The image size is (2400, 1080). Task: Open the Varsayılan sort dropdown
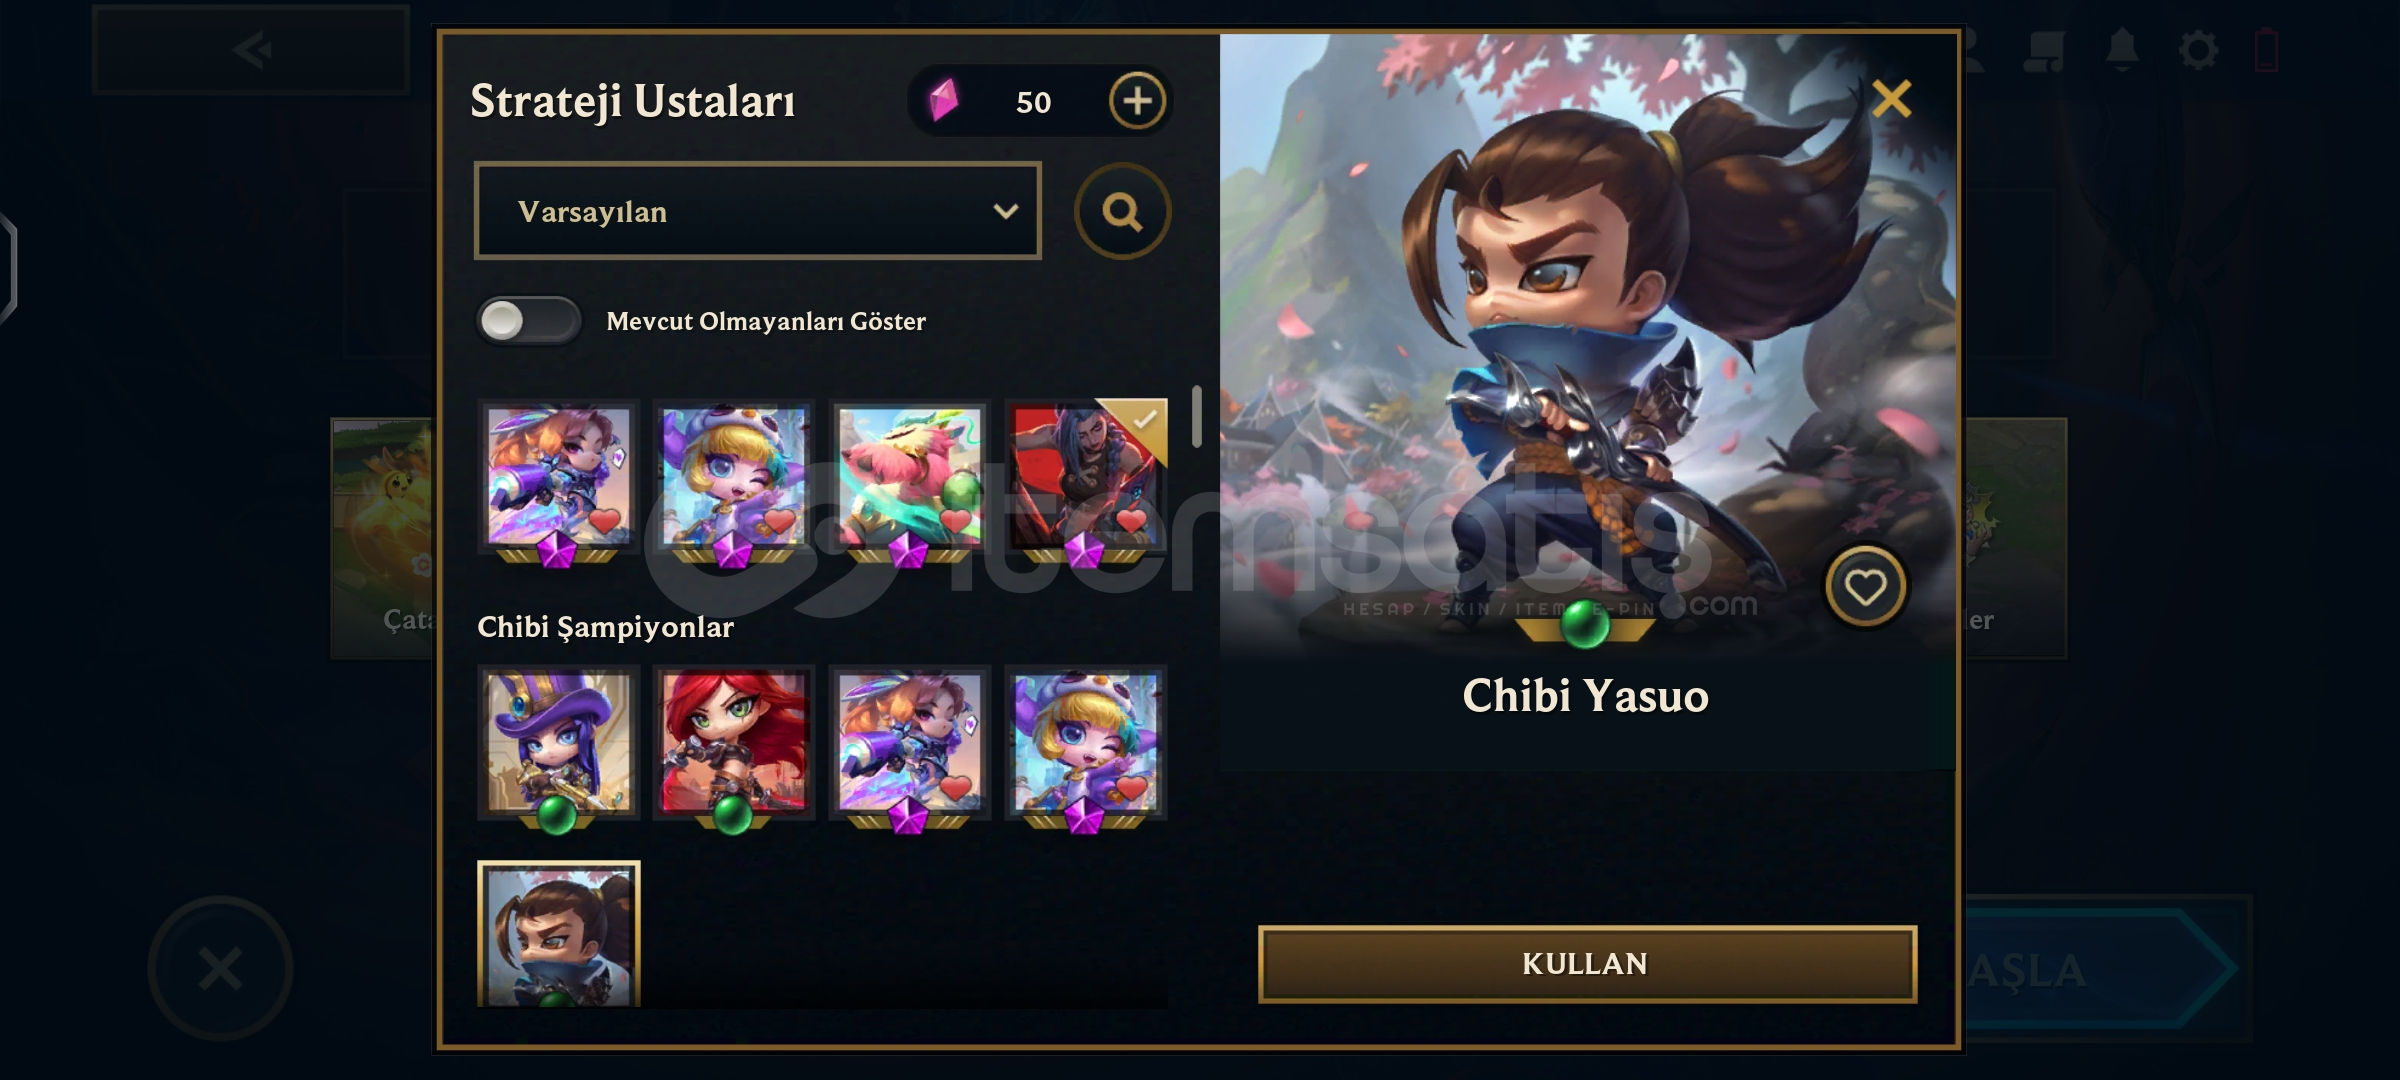(757, 211)
